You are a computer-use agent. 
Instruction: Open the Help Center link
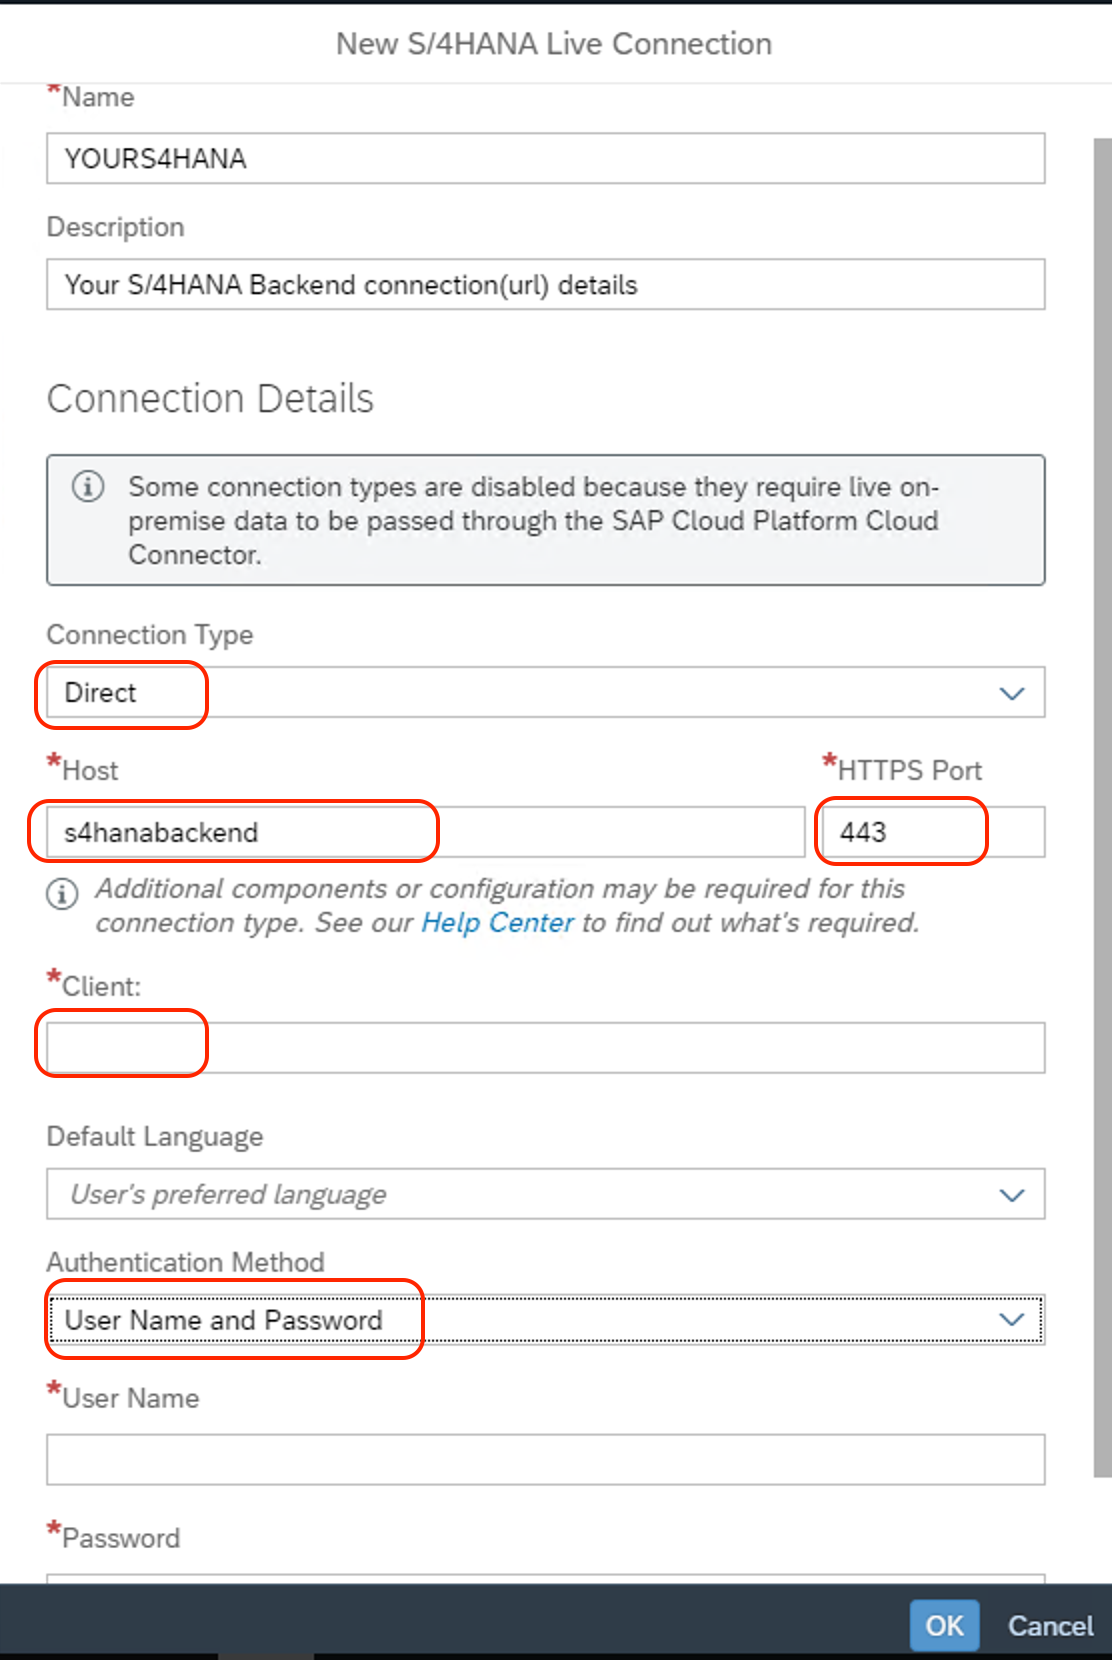(497, 922)
